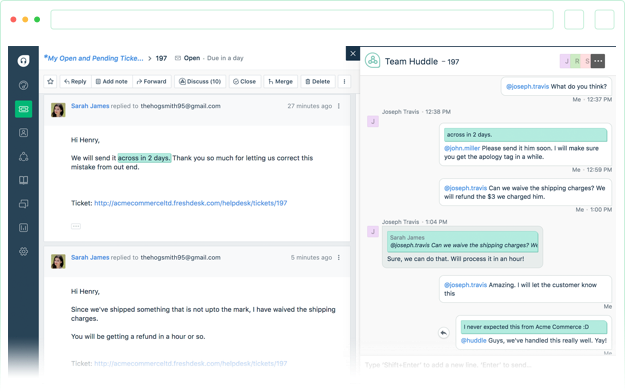Open the Freshdesk headphone logo
This screenshot has height=391, width=625.
coord(24,61)
